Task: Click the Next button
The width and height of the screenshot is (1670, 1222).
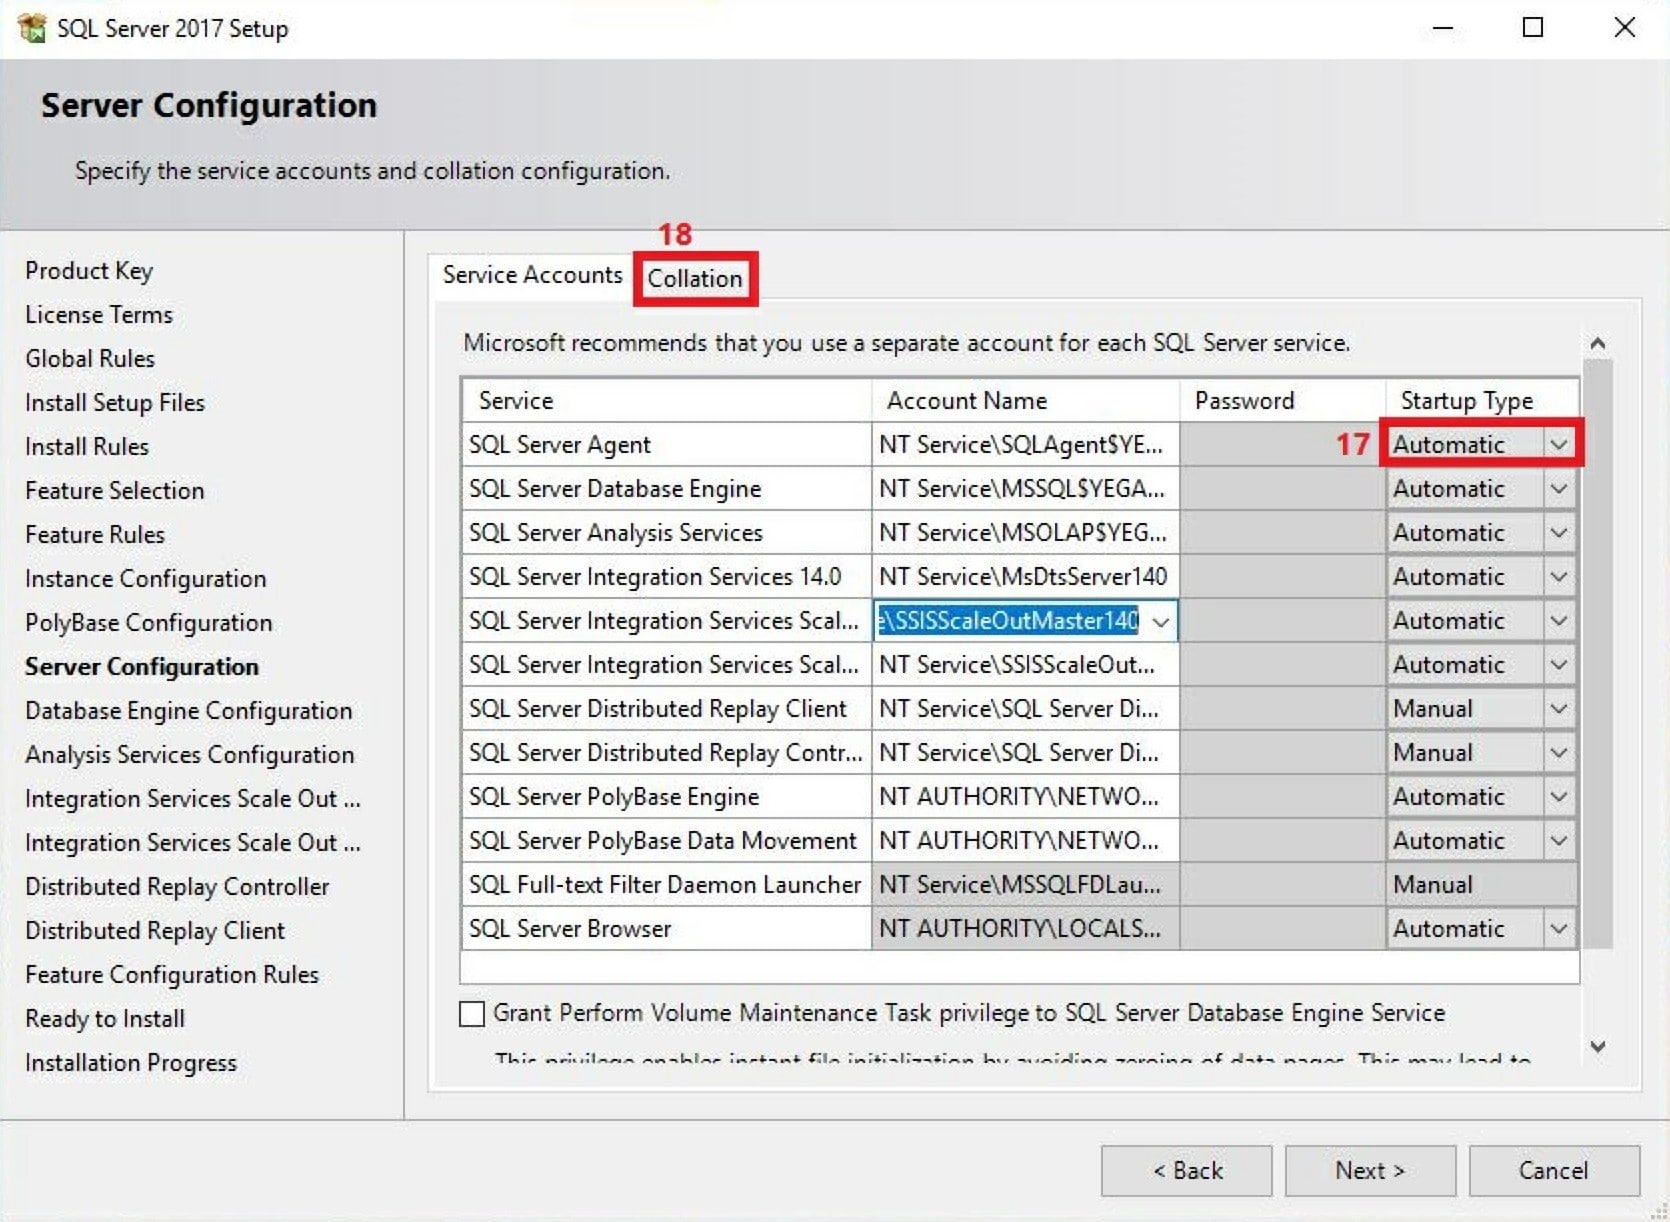Action: pyautogui.click(x=1370, y=1171)
